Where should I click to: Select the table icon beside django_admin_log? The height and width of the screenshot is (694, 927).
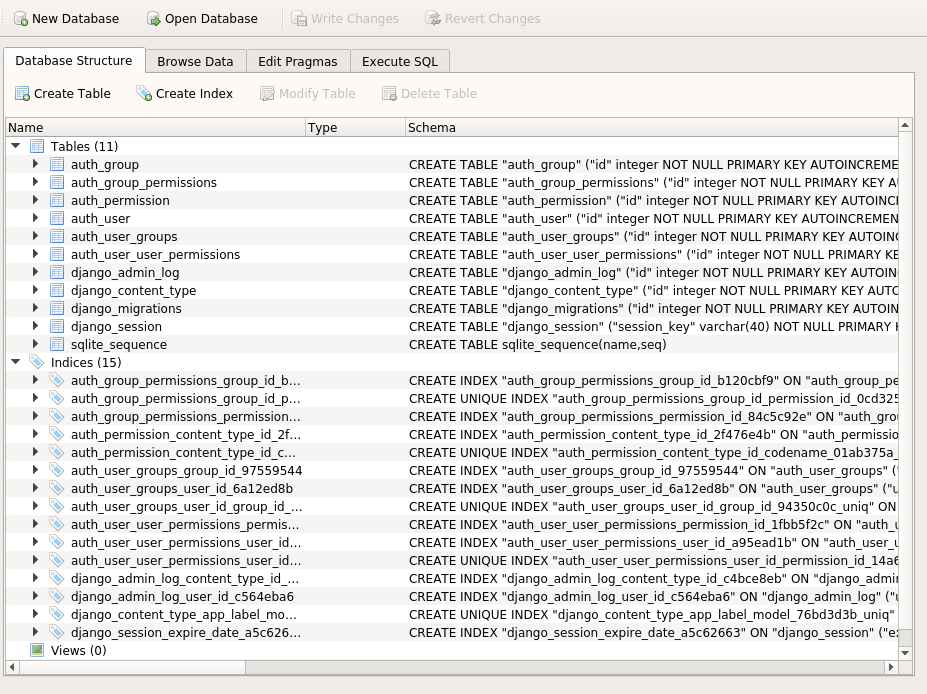[x=57, y=273]
